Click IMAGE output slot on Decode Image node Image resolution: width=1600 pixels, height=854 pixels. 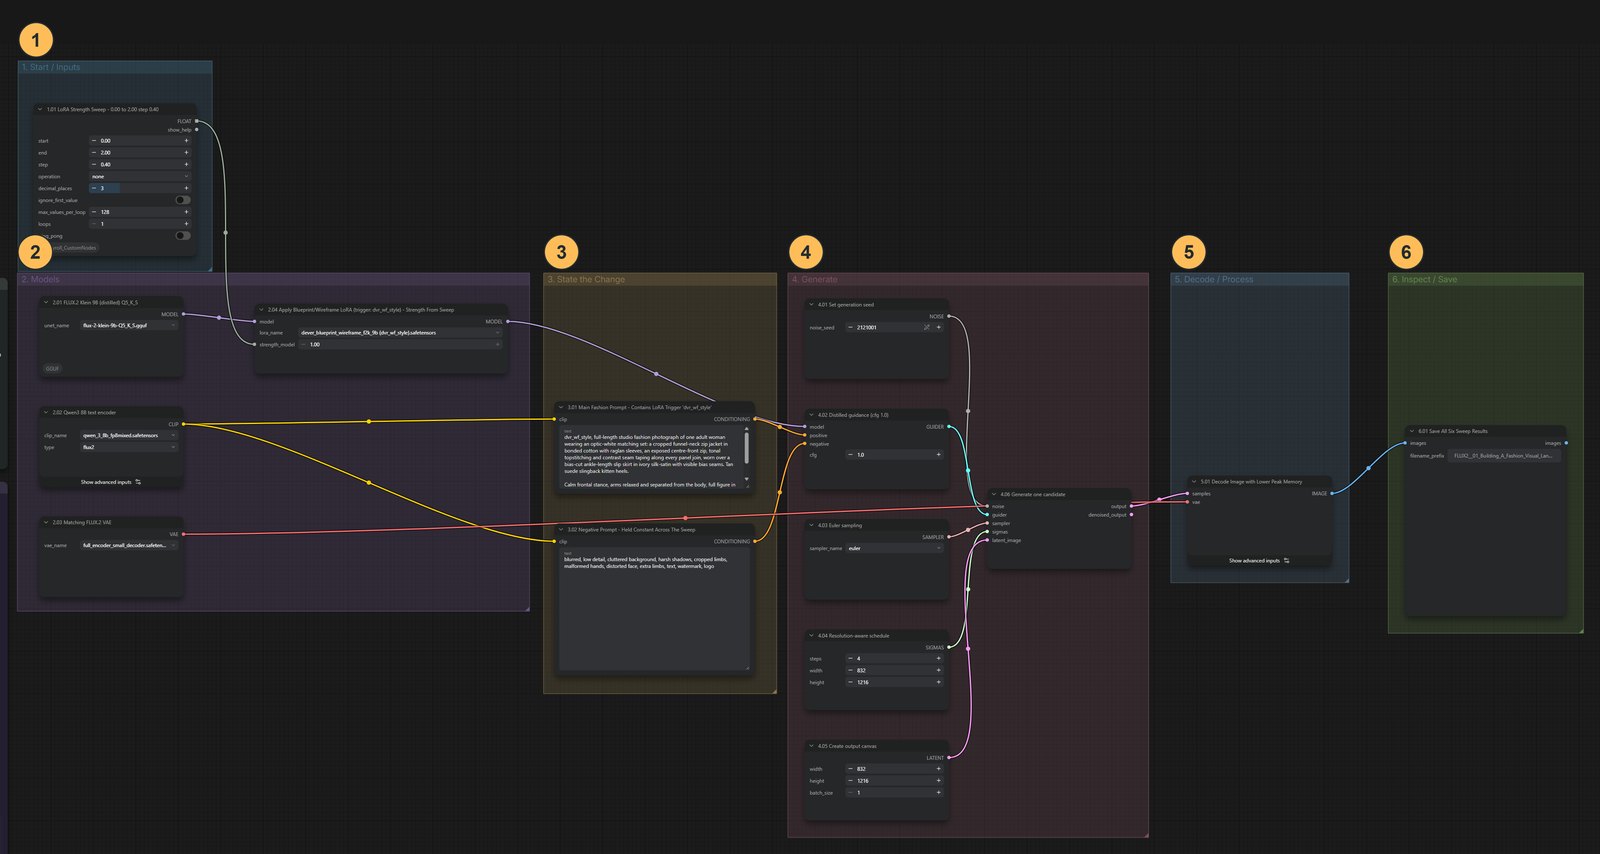(1332, 493)
